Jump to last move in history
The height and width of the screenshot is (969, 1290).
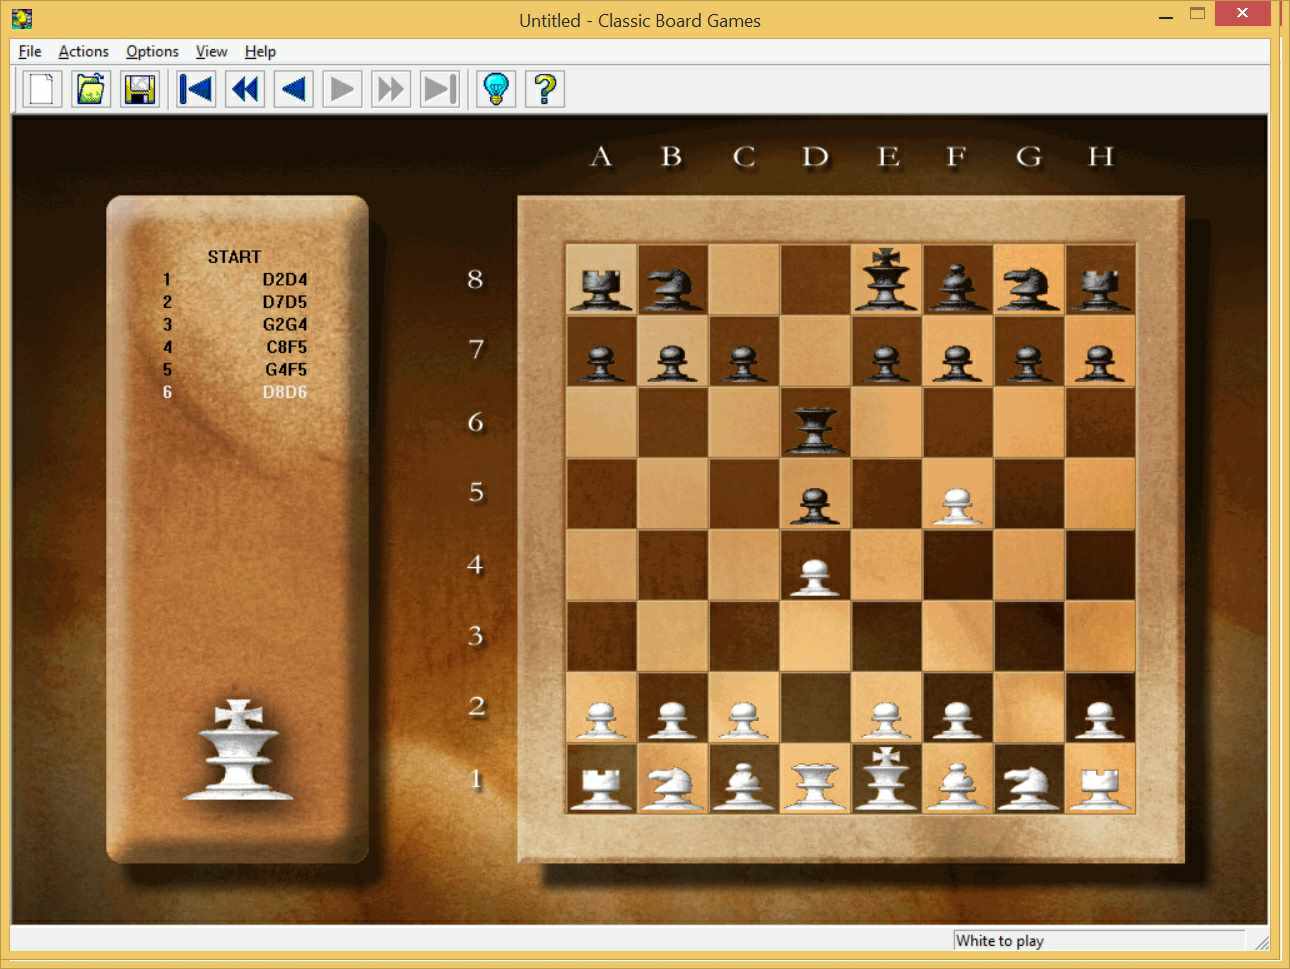coord(440,90)
